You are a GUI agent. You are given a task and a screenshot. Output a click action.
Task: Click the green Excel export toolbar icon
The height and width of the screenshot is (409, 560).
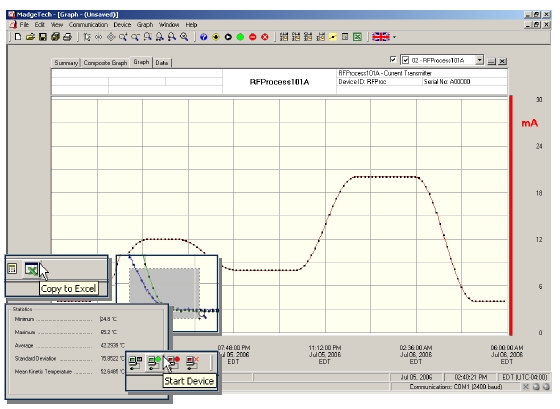pos(357,37)
